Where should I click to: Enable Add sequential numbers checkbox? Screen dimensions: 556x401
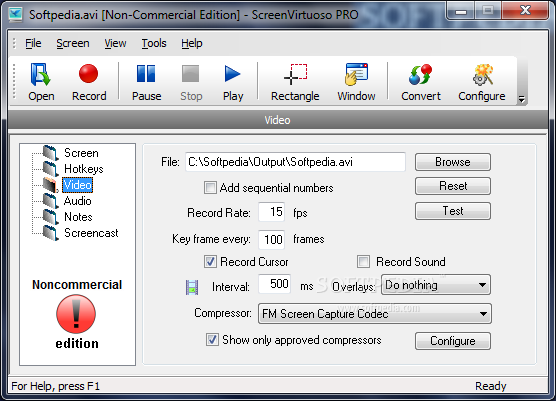(210, 188)
